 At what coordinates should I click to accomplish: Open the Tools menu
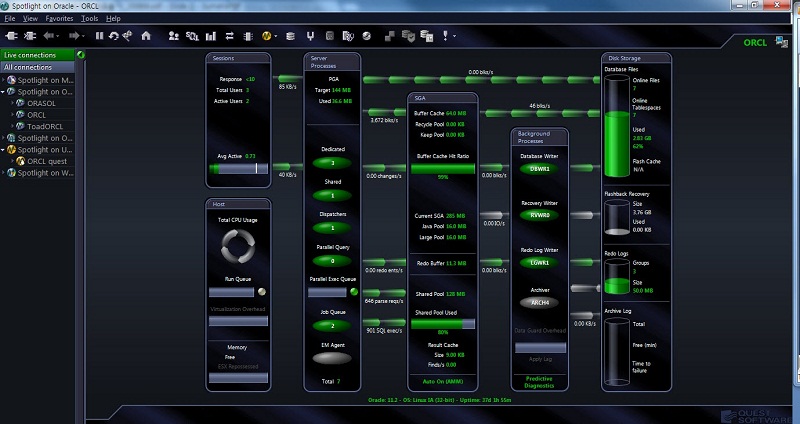(90, 18)
